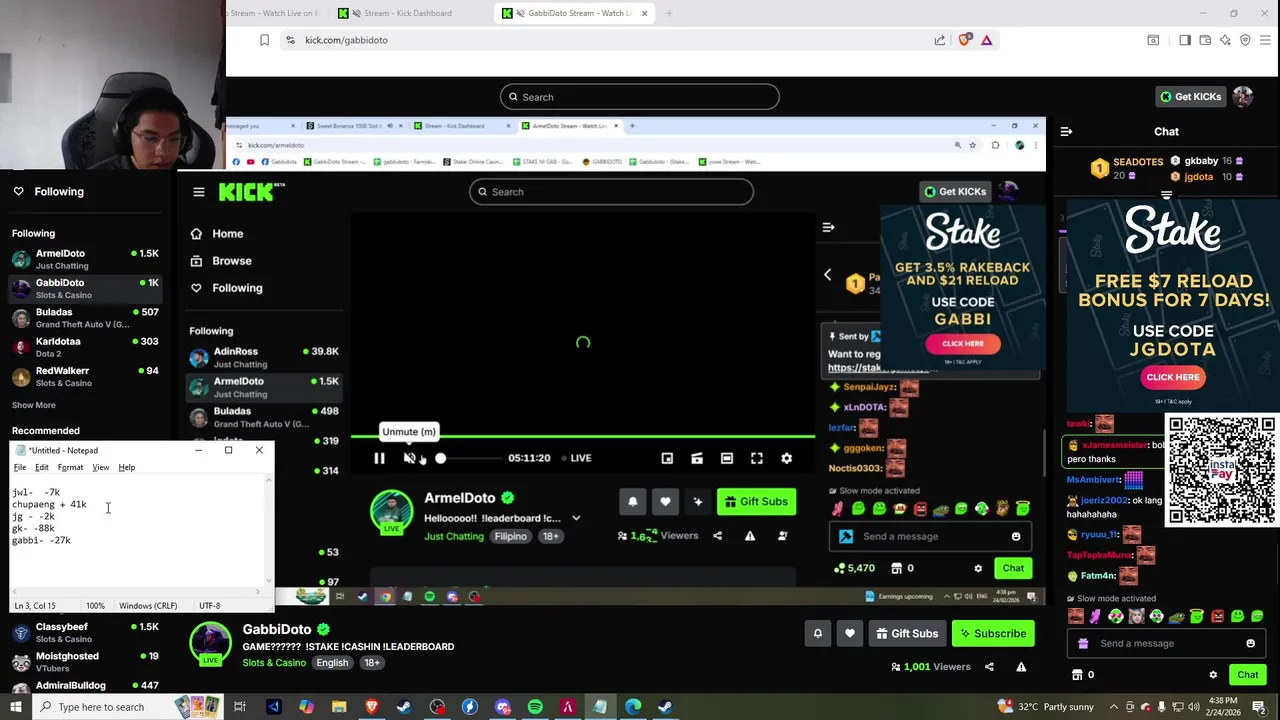Select Classybeef recommended channel

tap(86, 632)
